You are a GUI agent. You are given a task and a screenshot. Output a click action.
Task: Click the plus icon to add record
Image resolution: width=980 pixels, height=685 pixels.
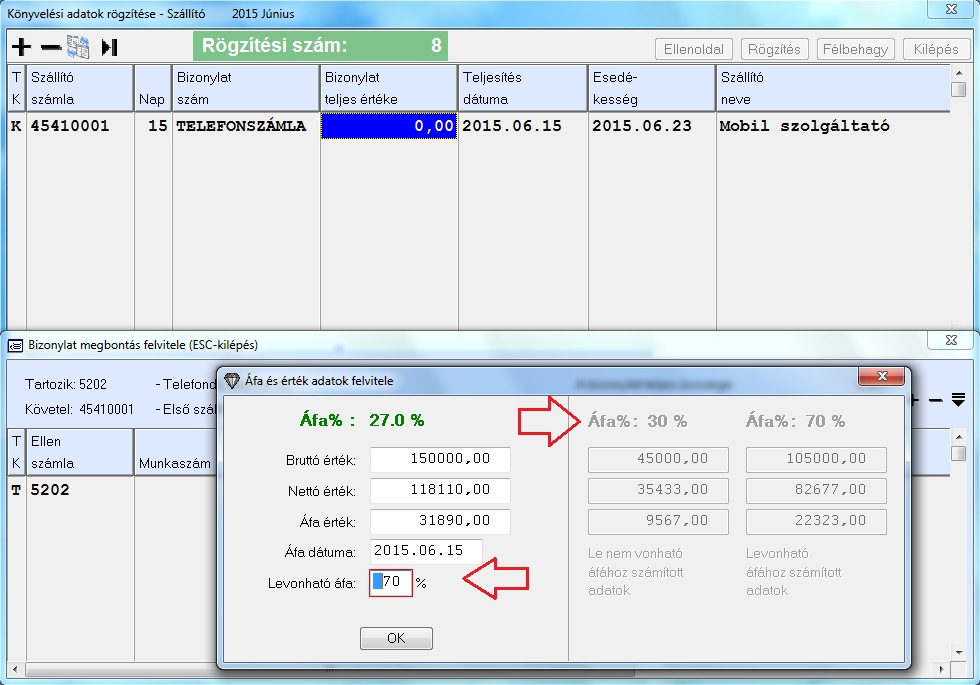click(x=21, y=47)
